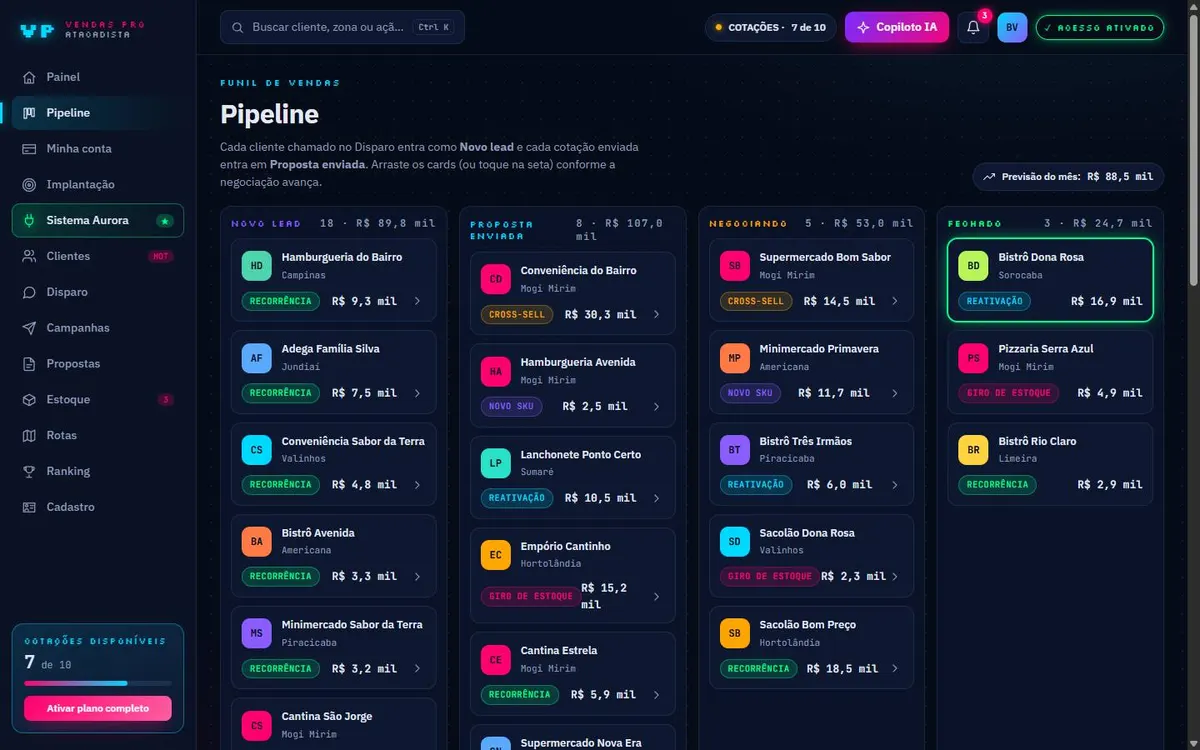Click Ativar plano completo

pos(98,708)
